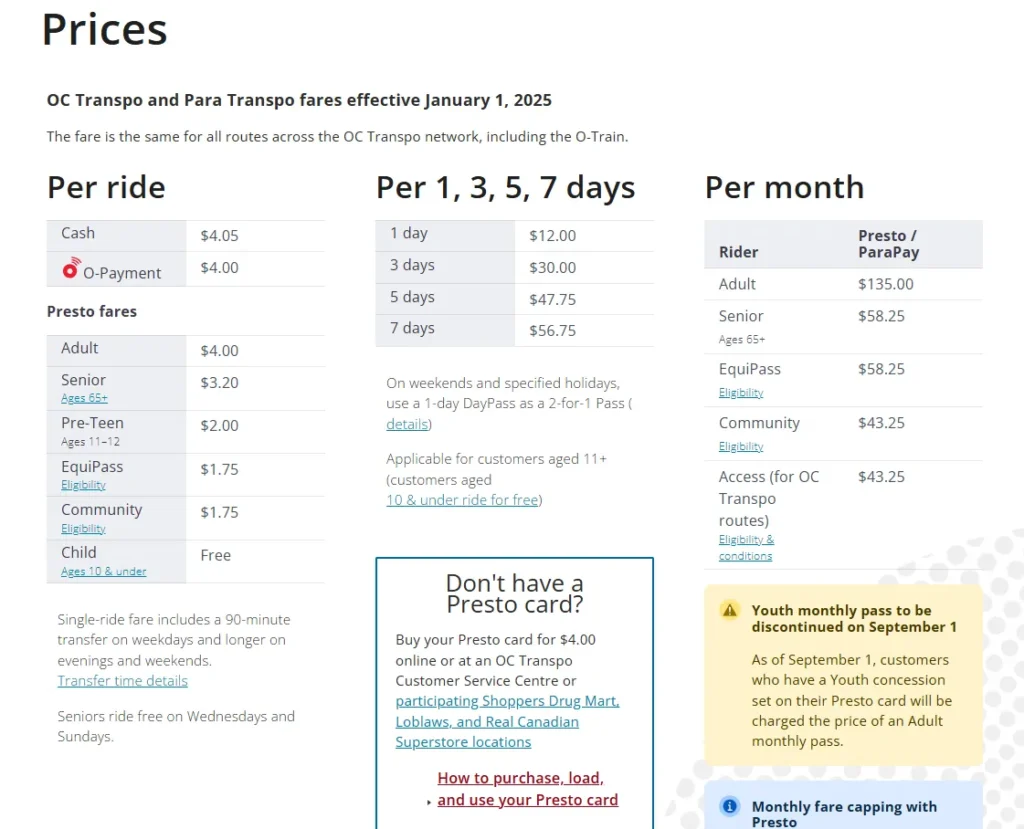1024x829 pixels.
Task: Click the blue info circle icon
Action: click(730, 806)
